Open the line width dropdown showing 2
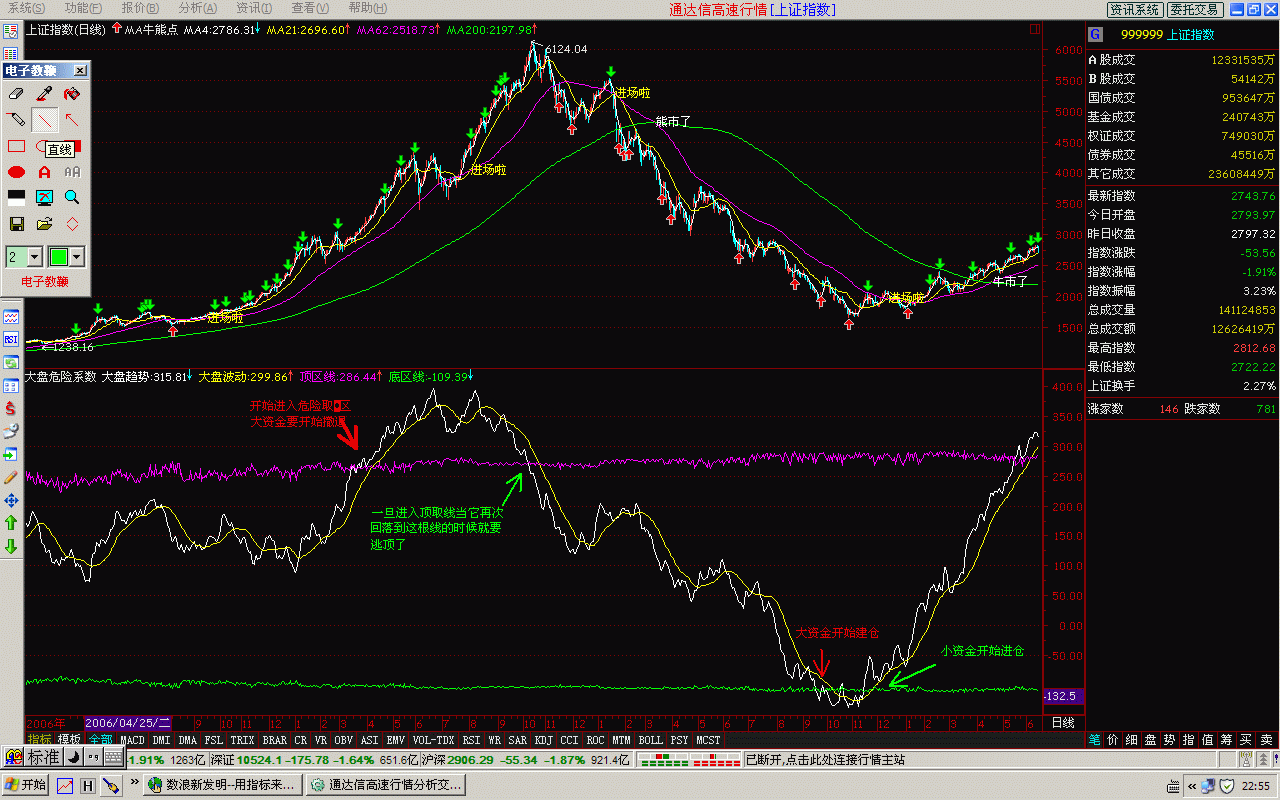 coord(36,257)
